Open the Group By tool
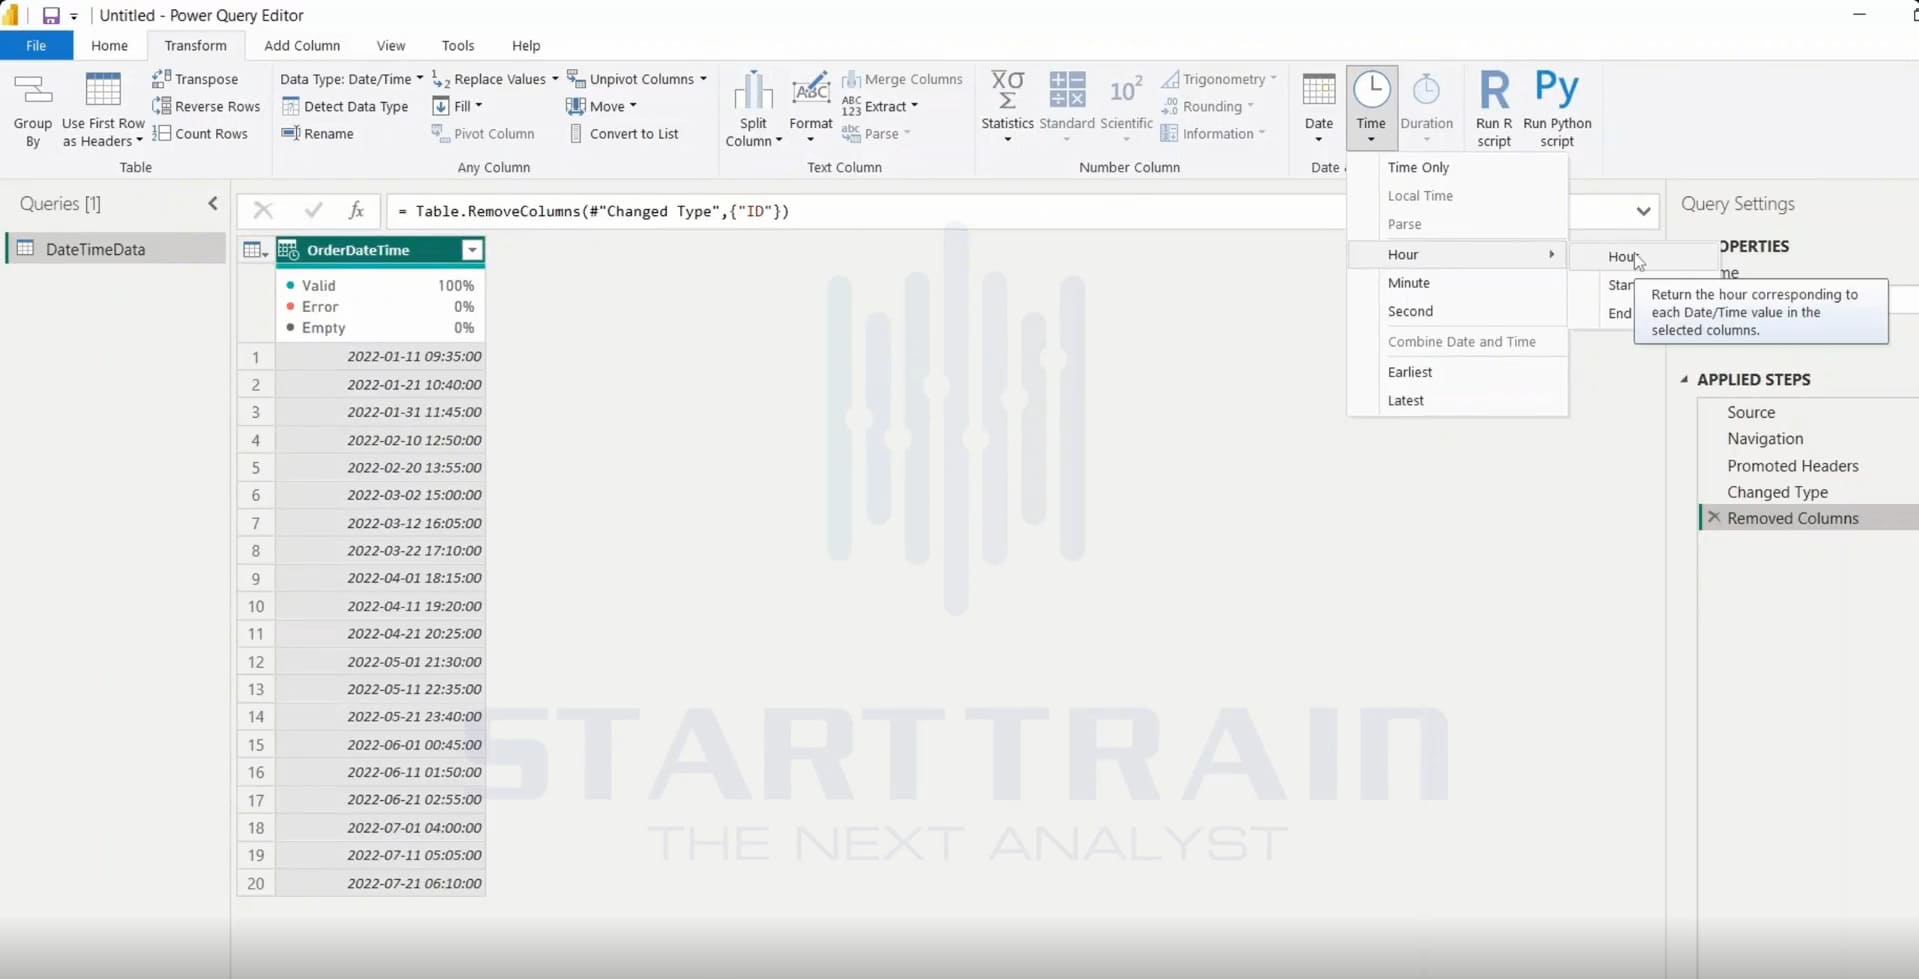 coord(32,110)
